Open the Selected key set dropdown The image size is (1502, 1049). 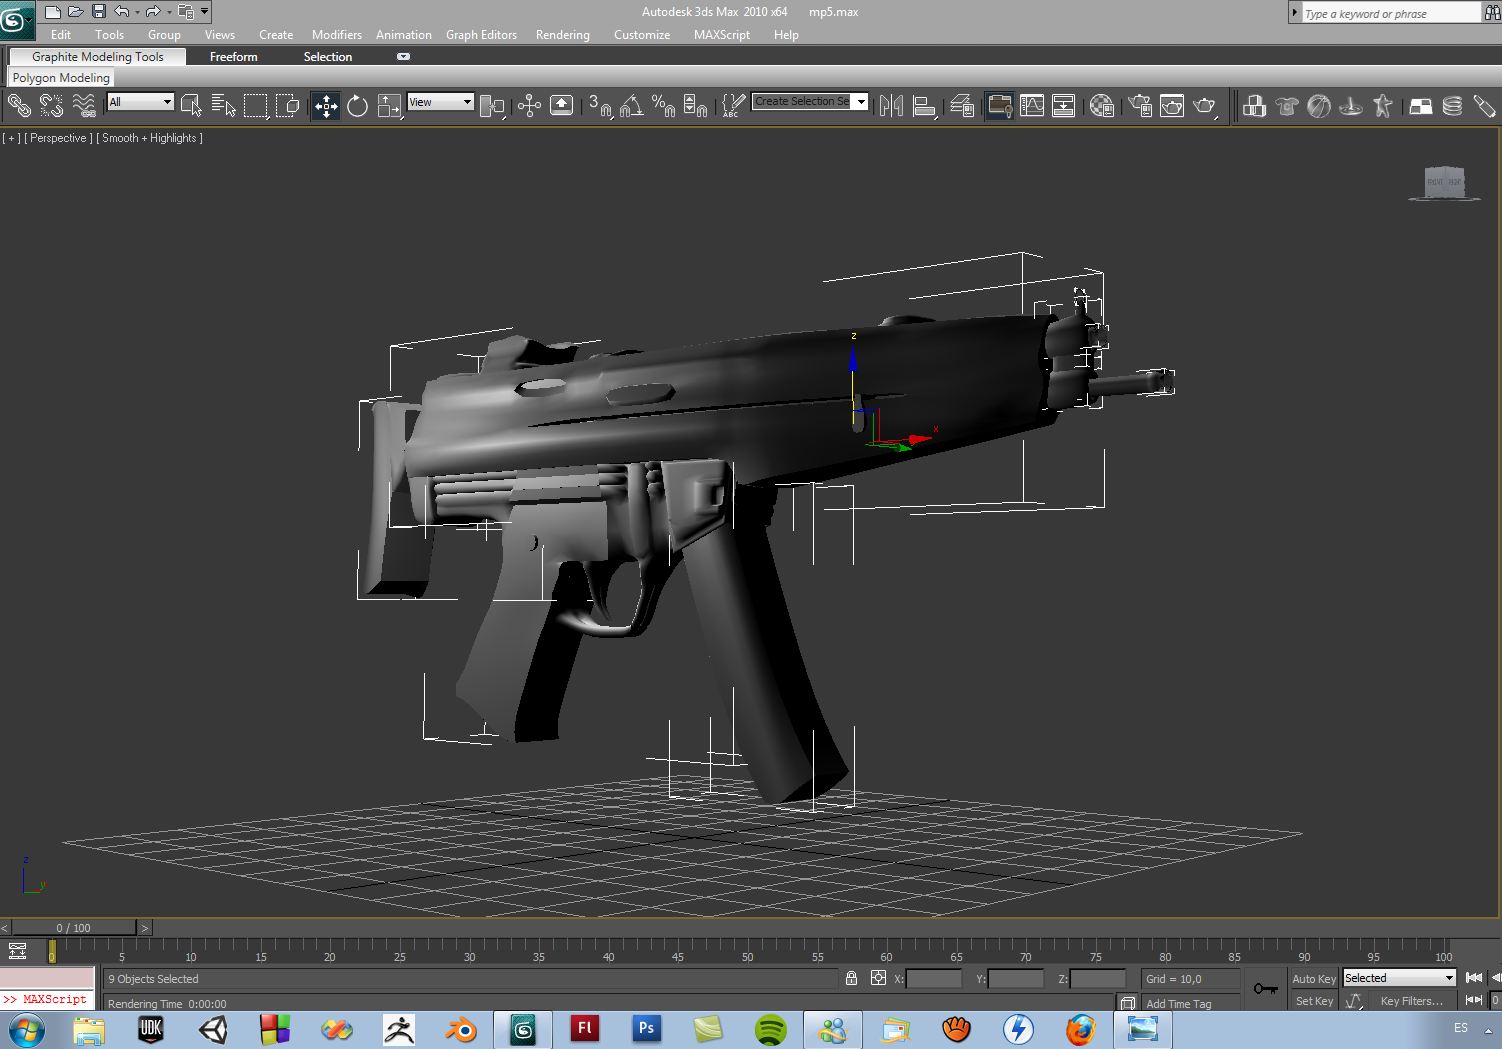click(1398, 977)
